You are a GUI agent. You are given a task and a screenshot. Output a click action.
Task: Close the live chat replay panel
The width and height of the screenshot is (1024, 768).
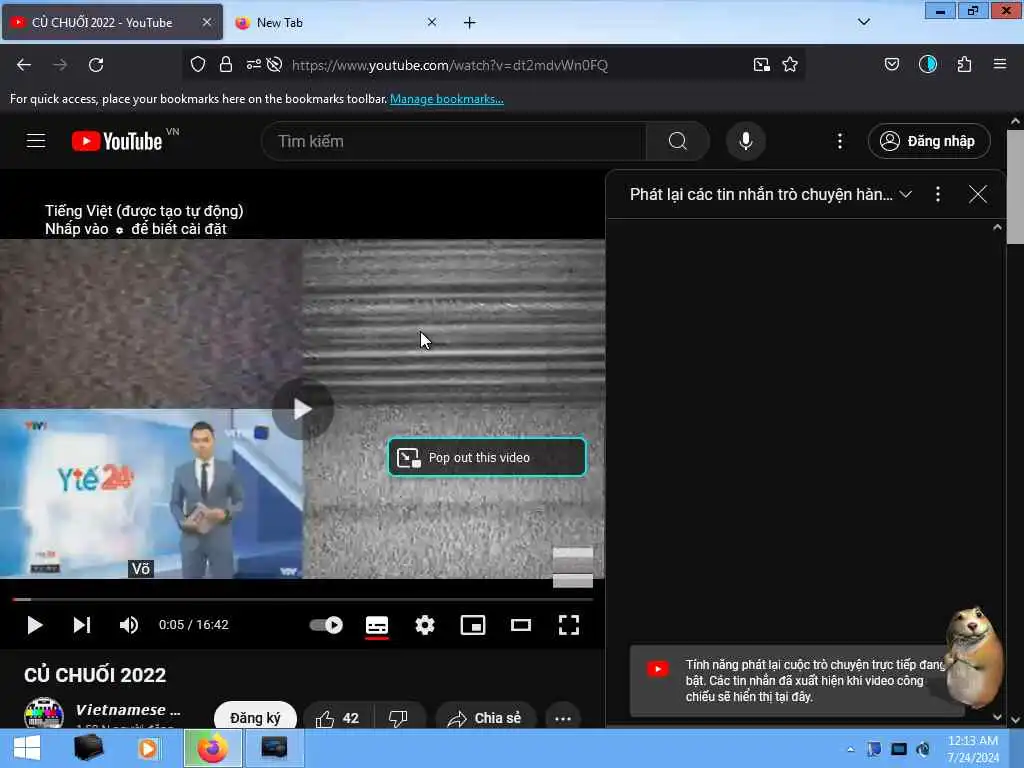click(978, 194)
